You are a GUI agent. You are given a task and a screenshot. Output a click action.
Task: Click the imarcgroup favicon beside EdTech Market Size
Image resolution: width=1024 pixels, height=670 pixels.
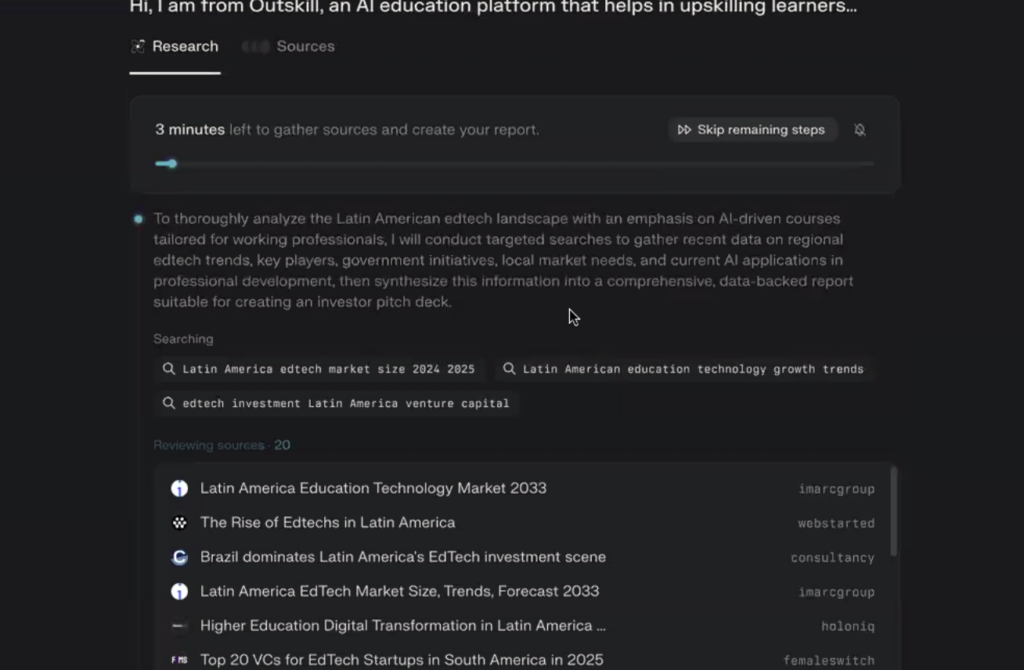point(179,591)
